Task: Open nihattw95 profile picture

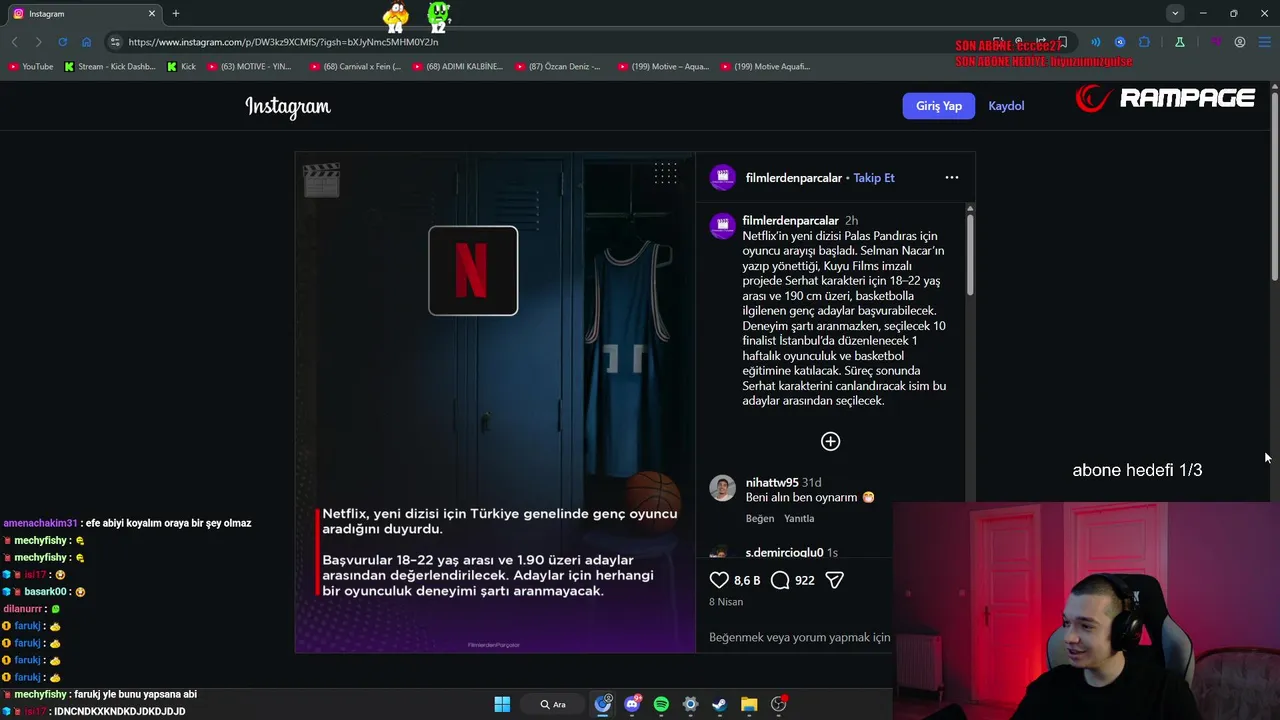Action: (x=722, y=488)
